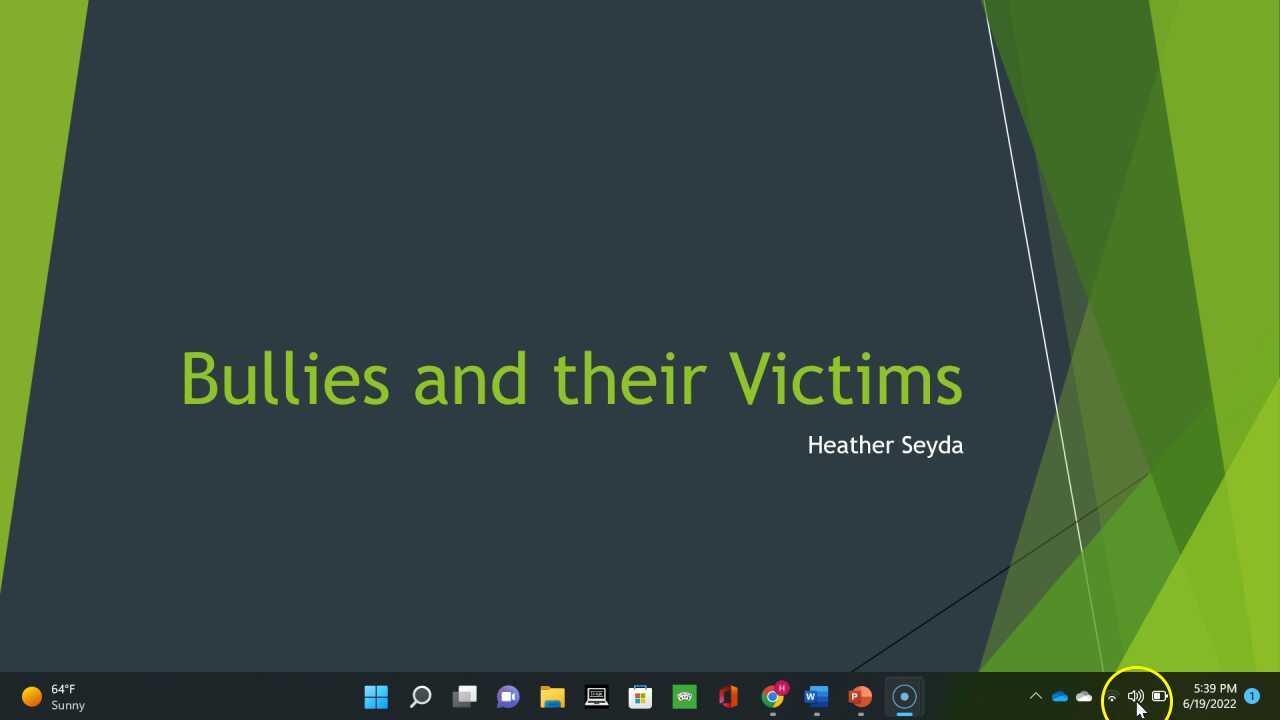Open the laptop-screen taskbar app
Screen dimensions: 1280x720
pos(596,696)
